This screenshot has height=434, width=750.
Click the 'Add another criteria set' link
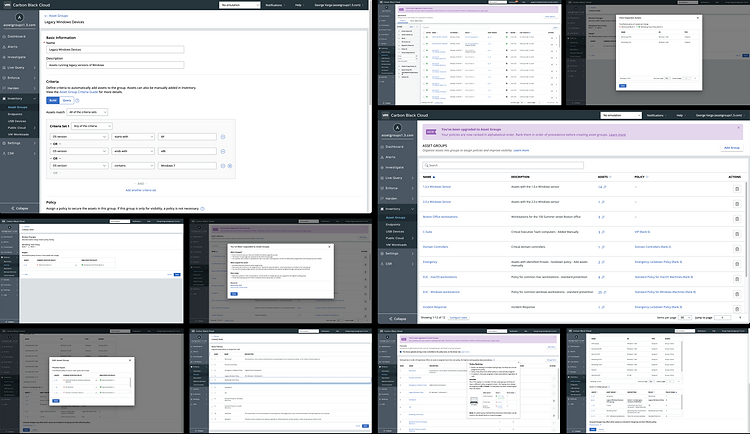tap(141, 190)
